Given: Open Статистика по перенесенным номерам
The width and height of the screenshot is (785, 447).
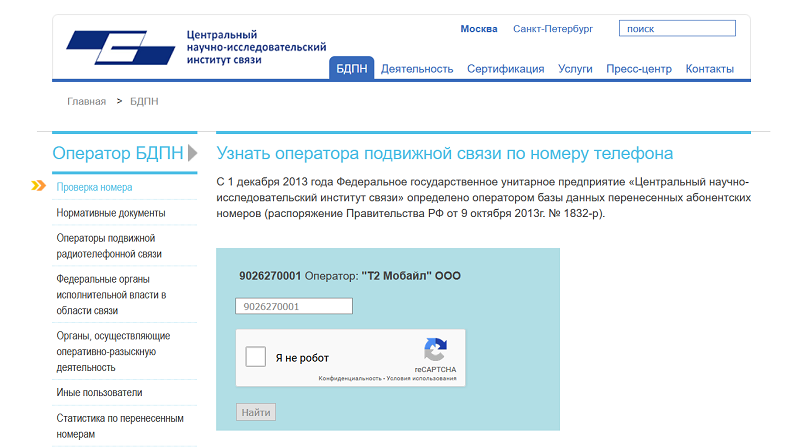Looking at the screenshot, I should (120, 426).
